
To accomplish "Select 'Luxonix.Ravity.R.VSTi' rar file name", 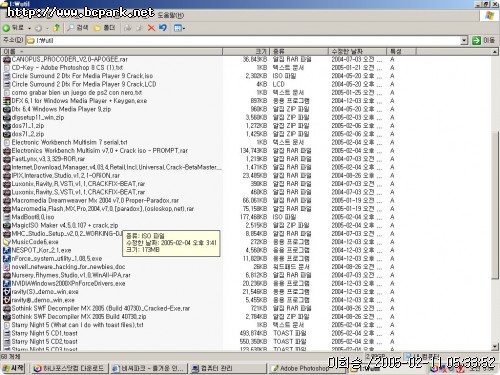I will pos(78,184).
